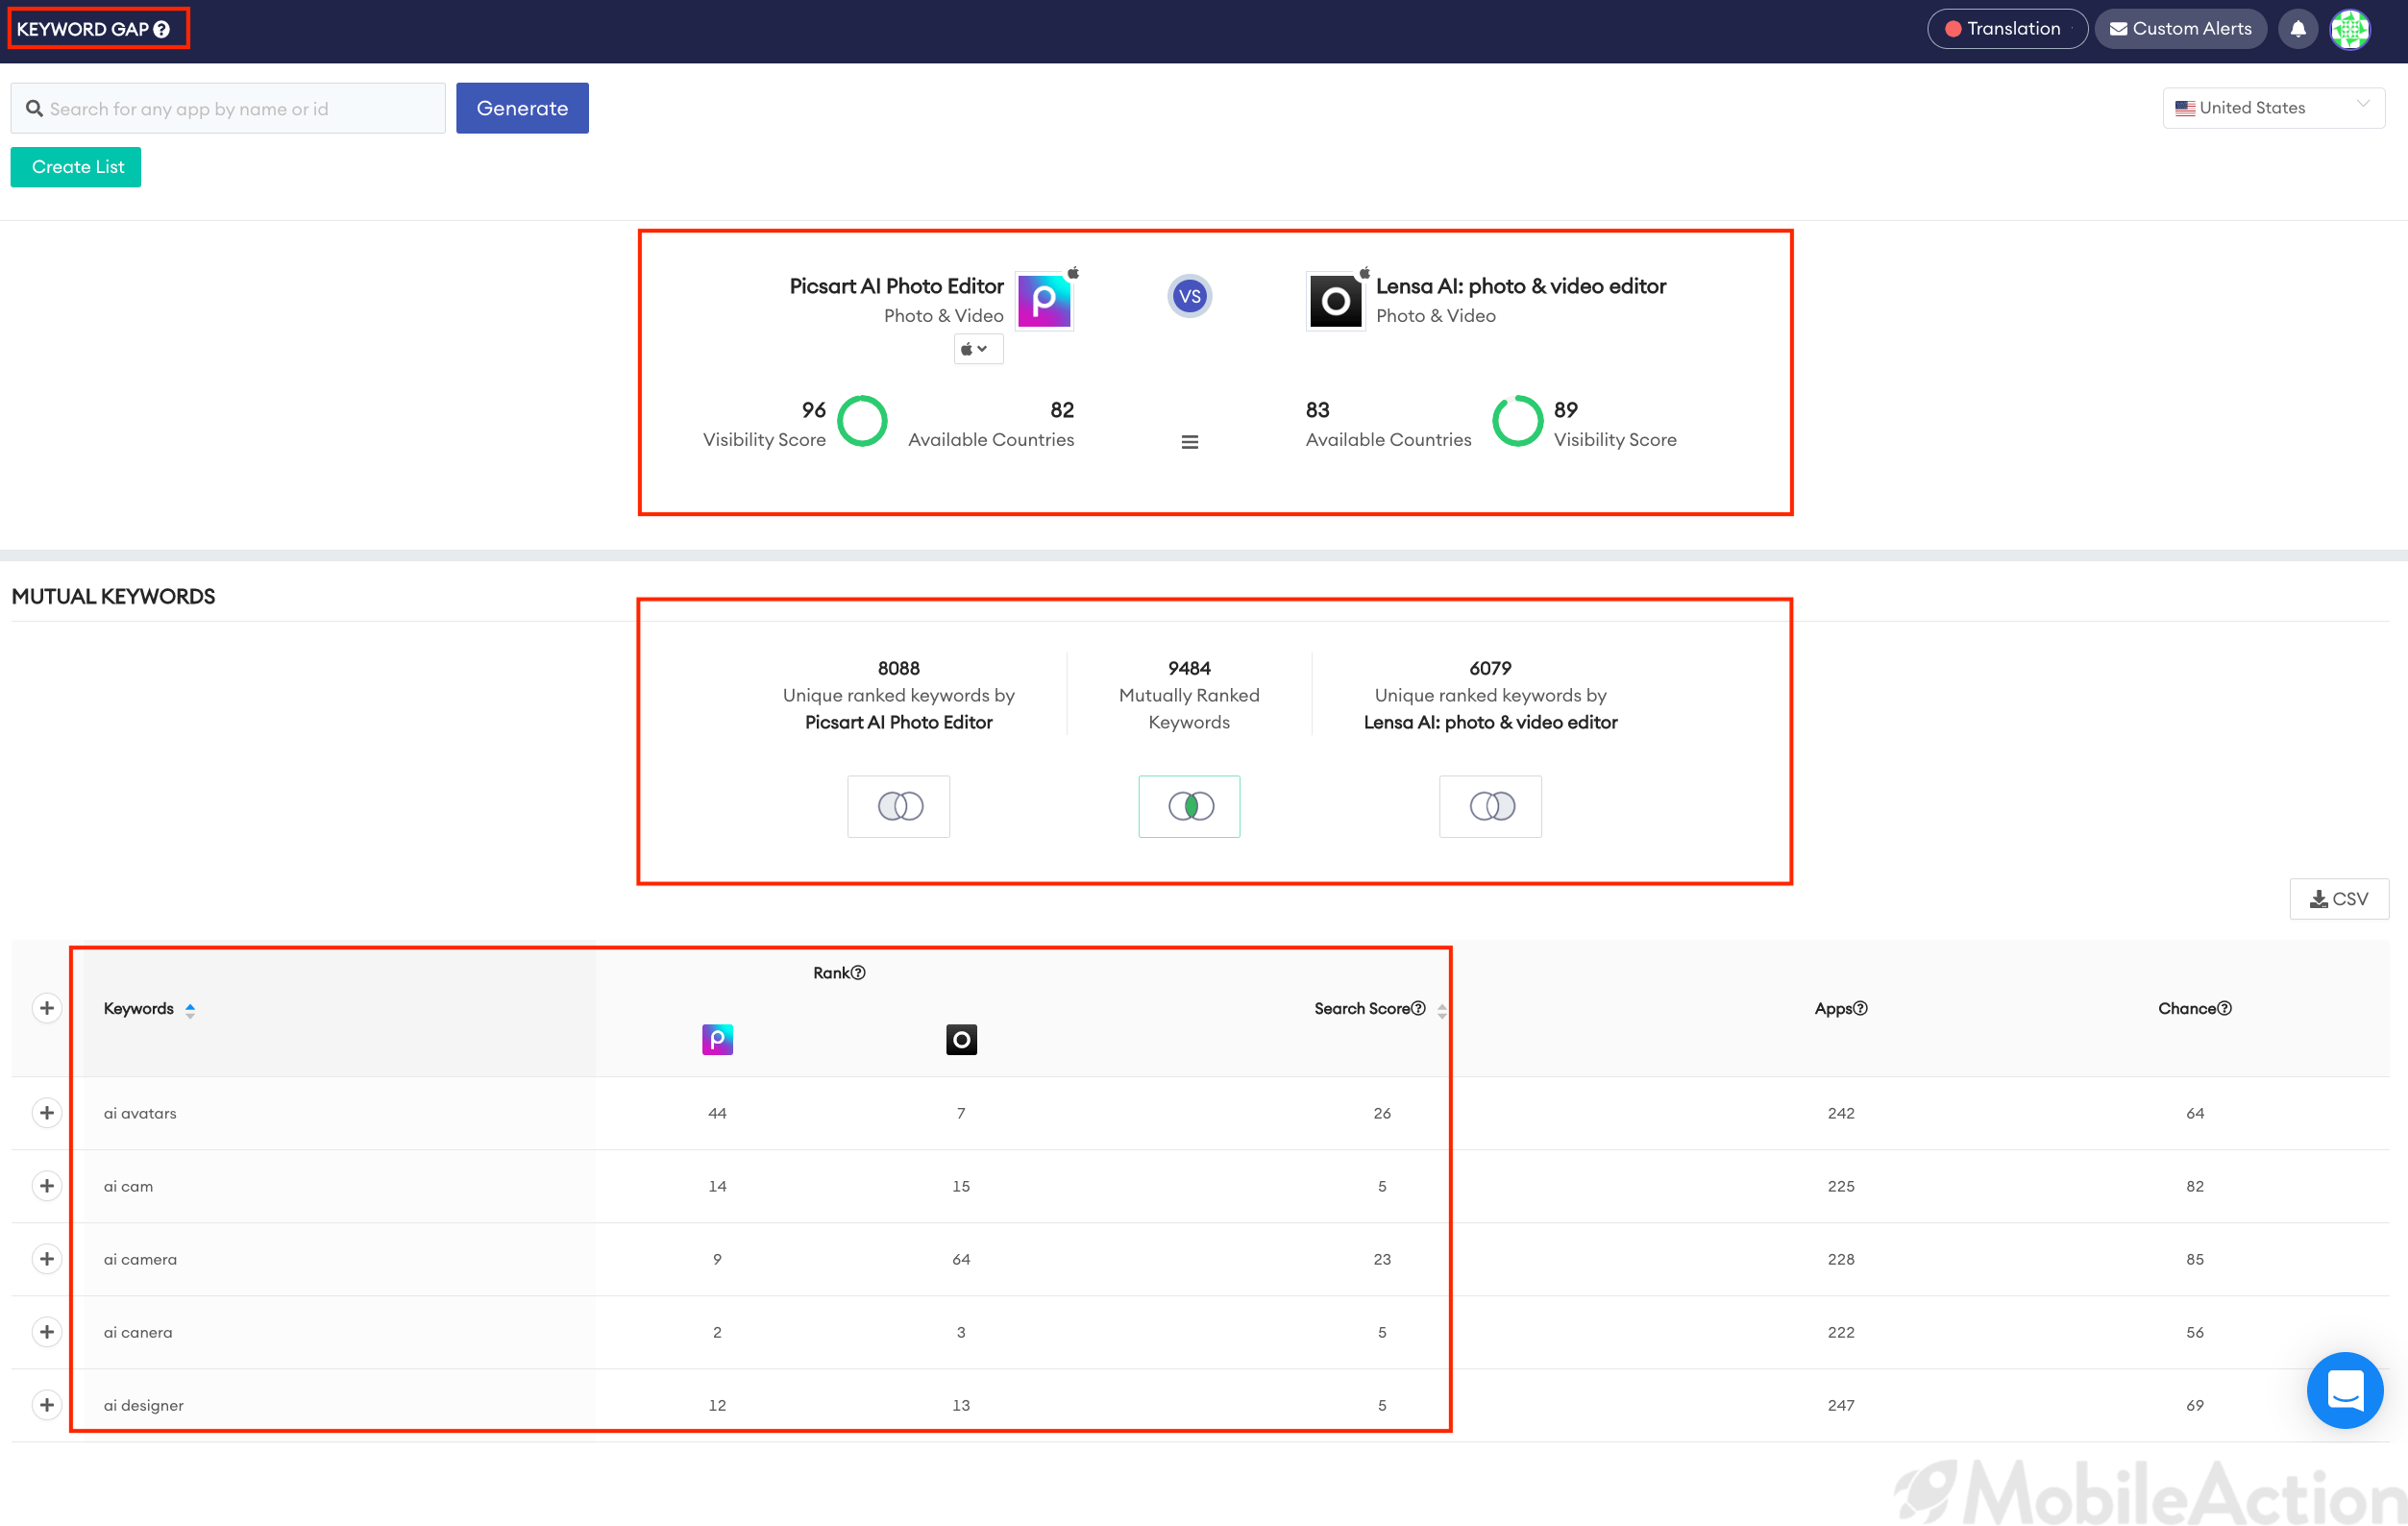Screen dimensions: 2408x1526
Task: Click the 'ai cam' keyword text
Action: point(128,1186)
